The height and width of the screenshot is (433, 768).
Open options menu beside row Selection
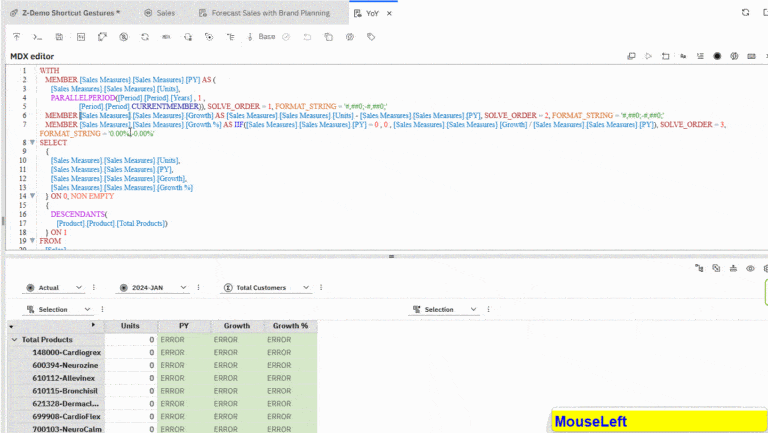(102, 310)
